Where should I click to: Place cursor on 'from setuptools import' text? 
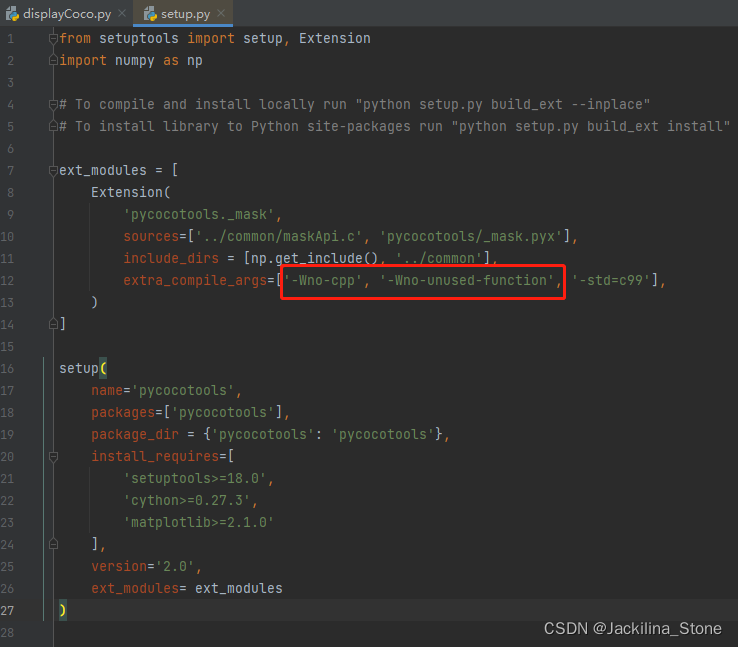(147, 39)
